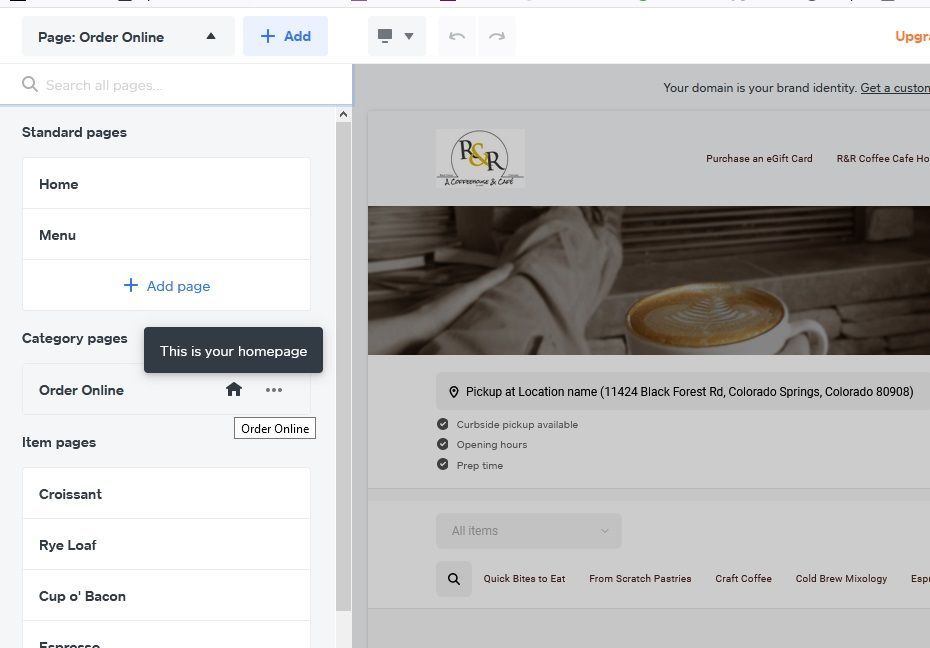Open the three-dots menu for Order Online
The image size is (930, 648).
point(274,390)
